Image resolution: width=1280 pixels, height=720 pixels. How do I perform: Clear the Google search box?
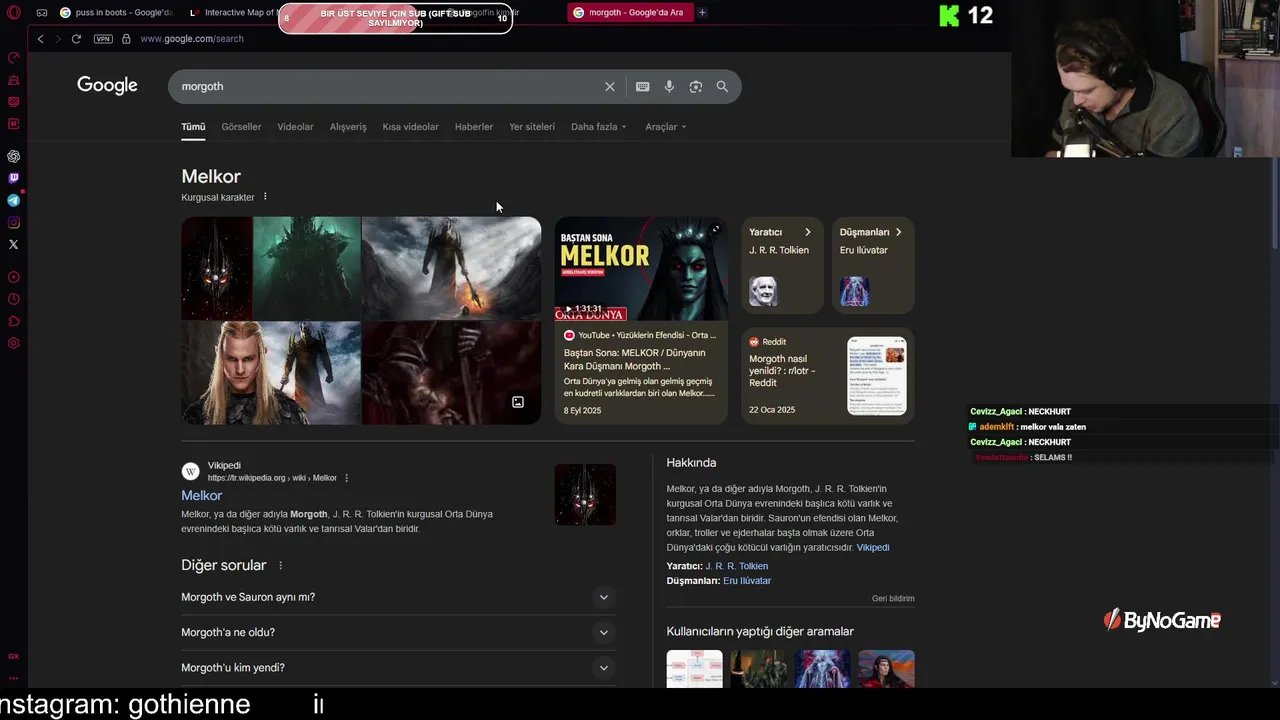coord(610,87)
